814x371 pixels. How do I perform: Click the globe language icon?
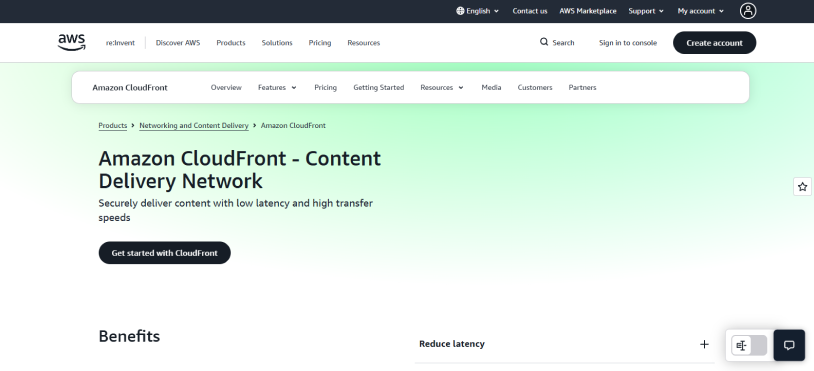tap(460, 11)
